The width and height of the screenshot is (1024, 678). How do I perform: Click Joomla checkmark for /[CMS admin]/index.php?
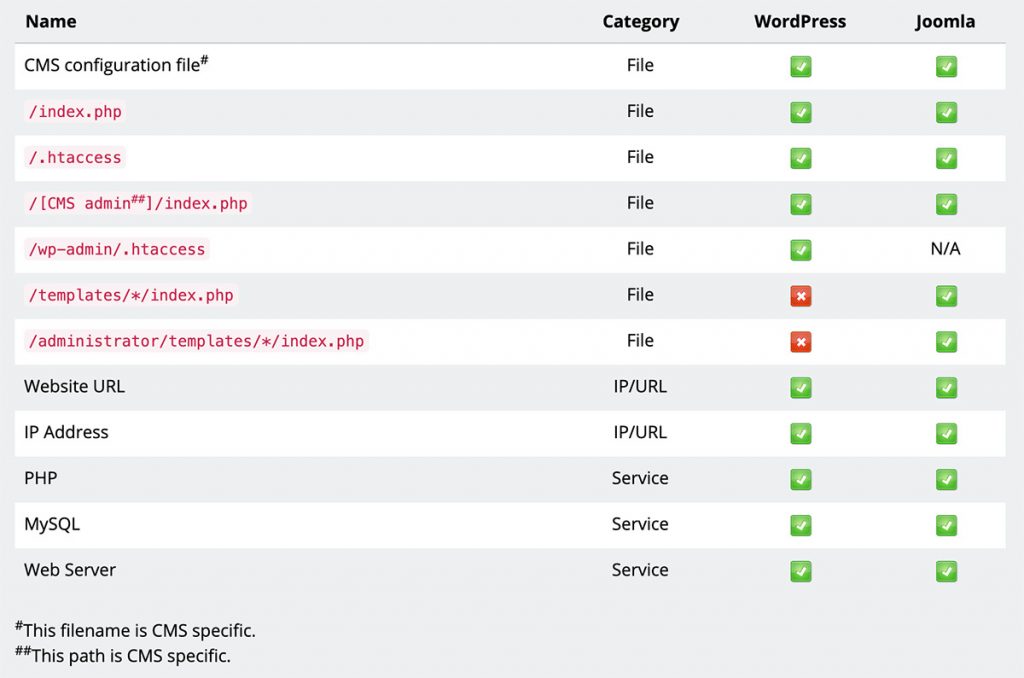pos(946,204)
